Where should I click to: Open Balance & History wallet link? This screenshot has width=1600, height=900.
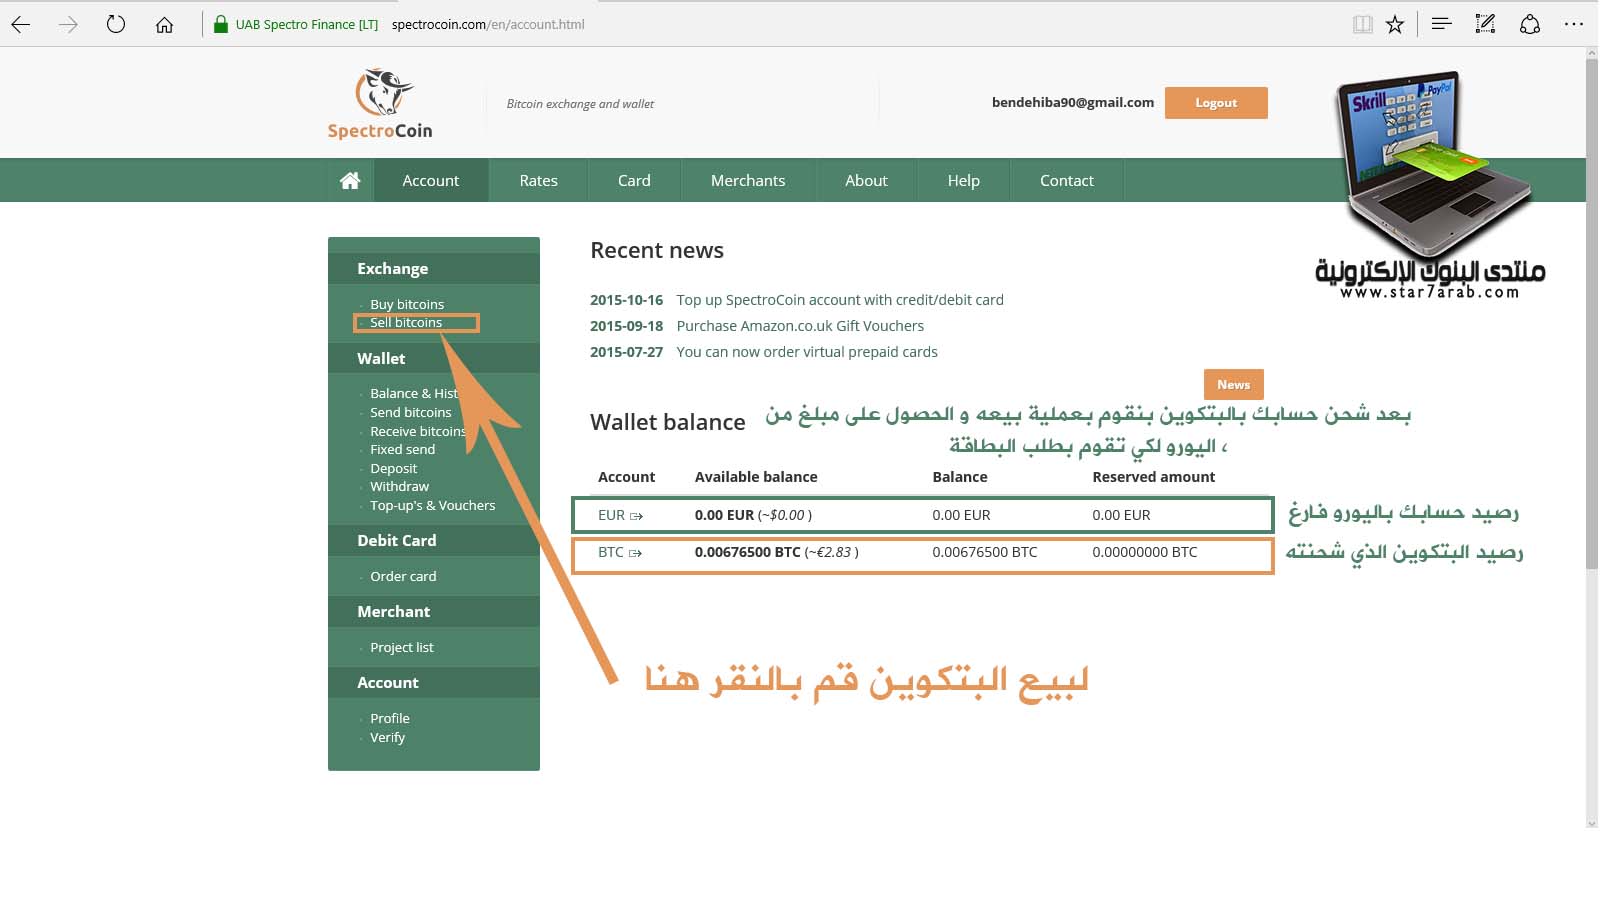[414, 393]
